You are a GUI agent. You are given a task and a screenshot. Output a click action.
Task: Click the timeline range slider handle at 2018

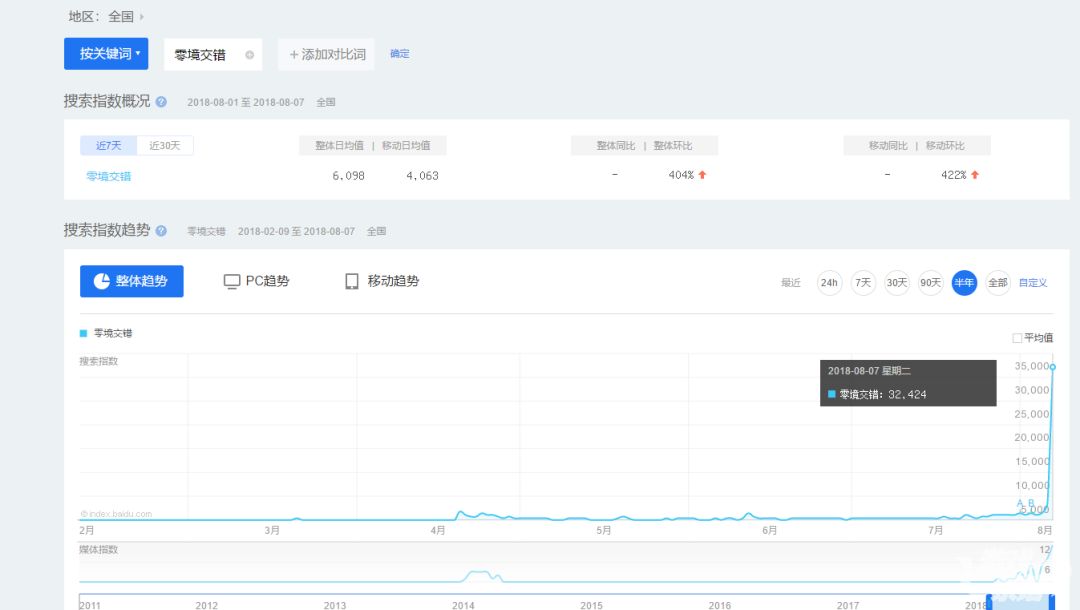pyautogui.click(x=989, y=602)
